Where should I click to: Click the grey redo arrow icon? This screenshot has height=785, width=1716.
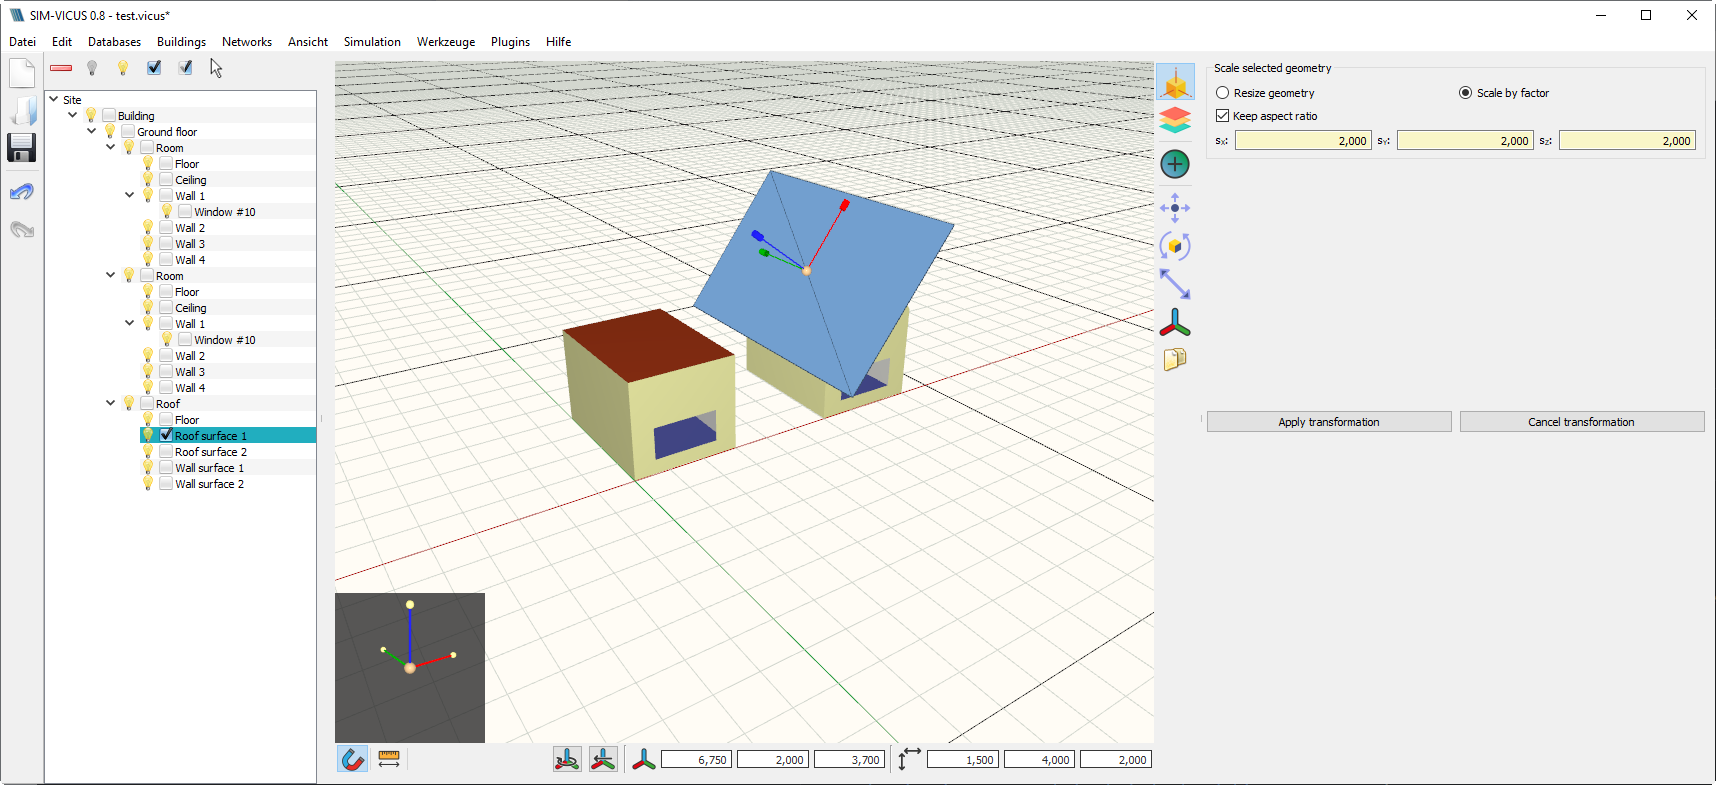(x=22, y=229)
